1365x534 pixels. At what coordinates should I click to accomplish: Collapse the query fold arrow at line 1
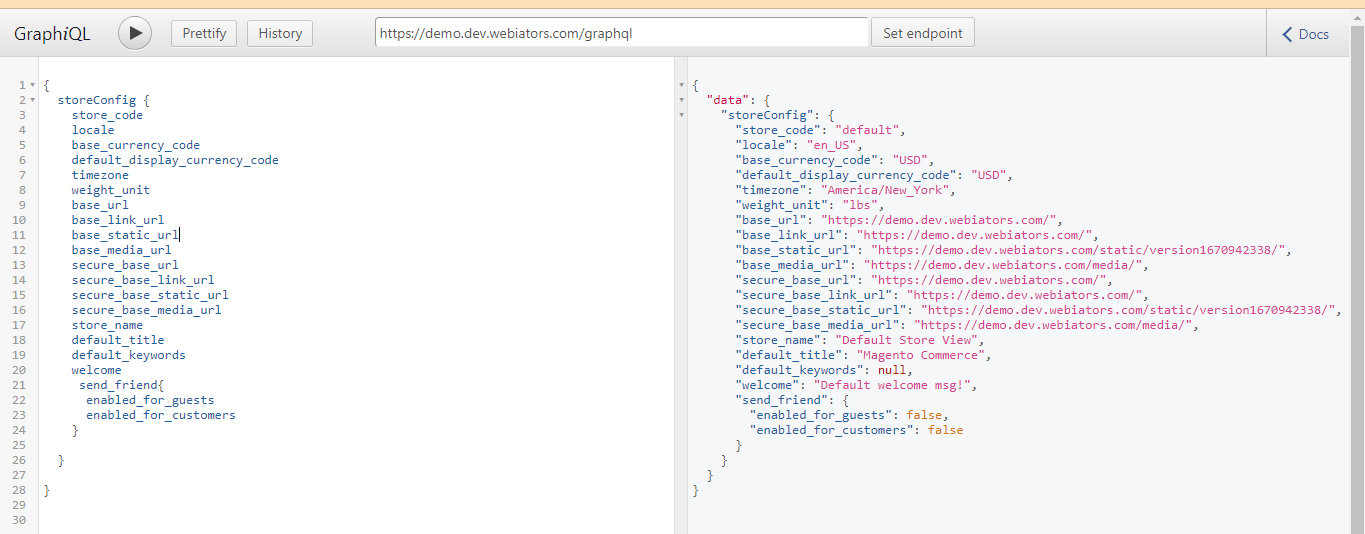point(33,85)
